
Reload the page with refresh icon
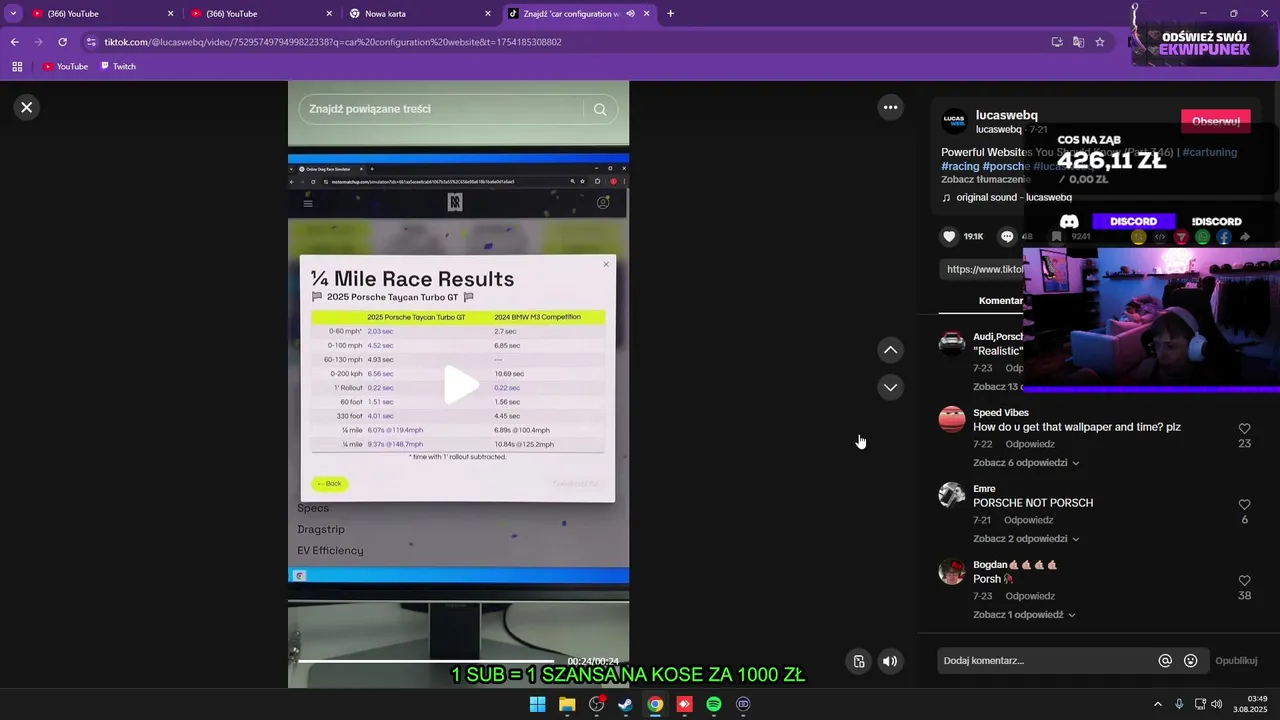coord(62,42)
